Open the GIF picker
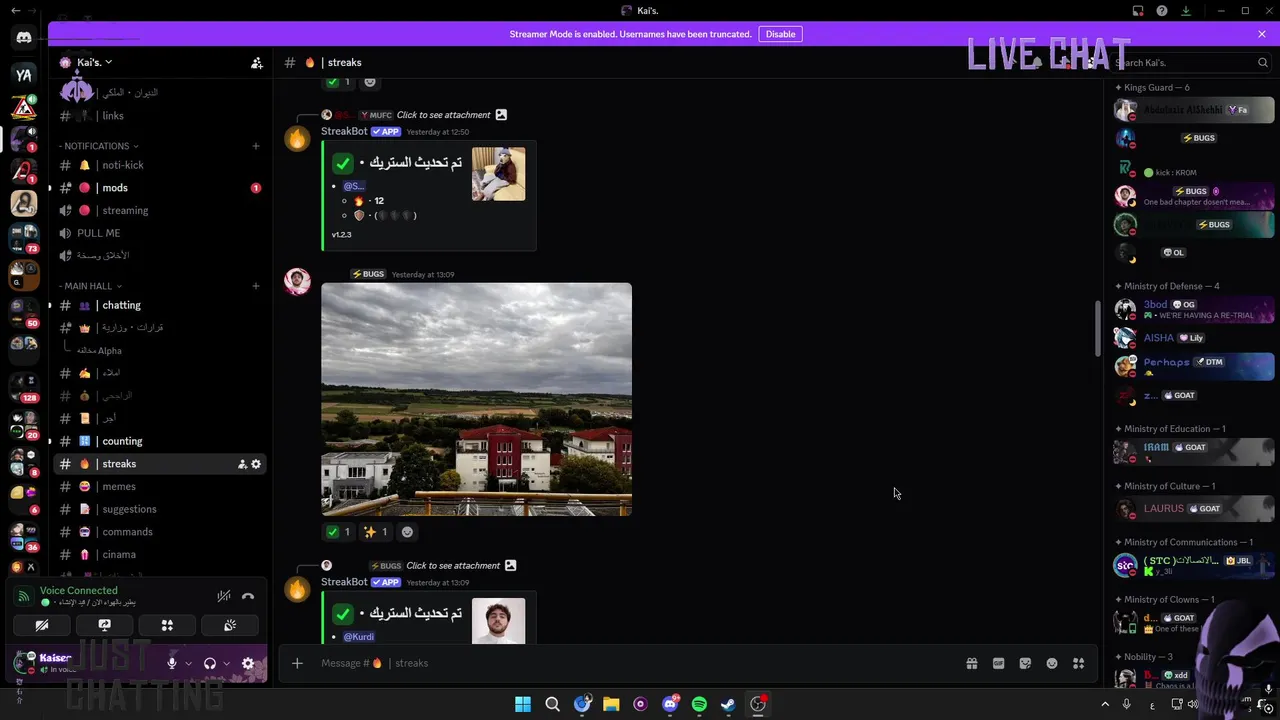 tap(998, 663)
